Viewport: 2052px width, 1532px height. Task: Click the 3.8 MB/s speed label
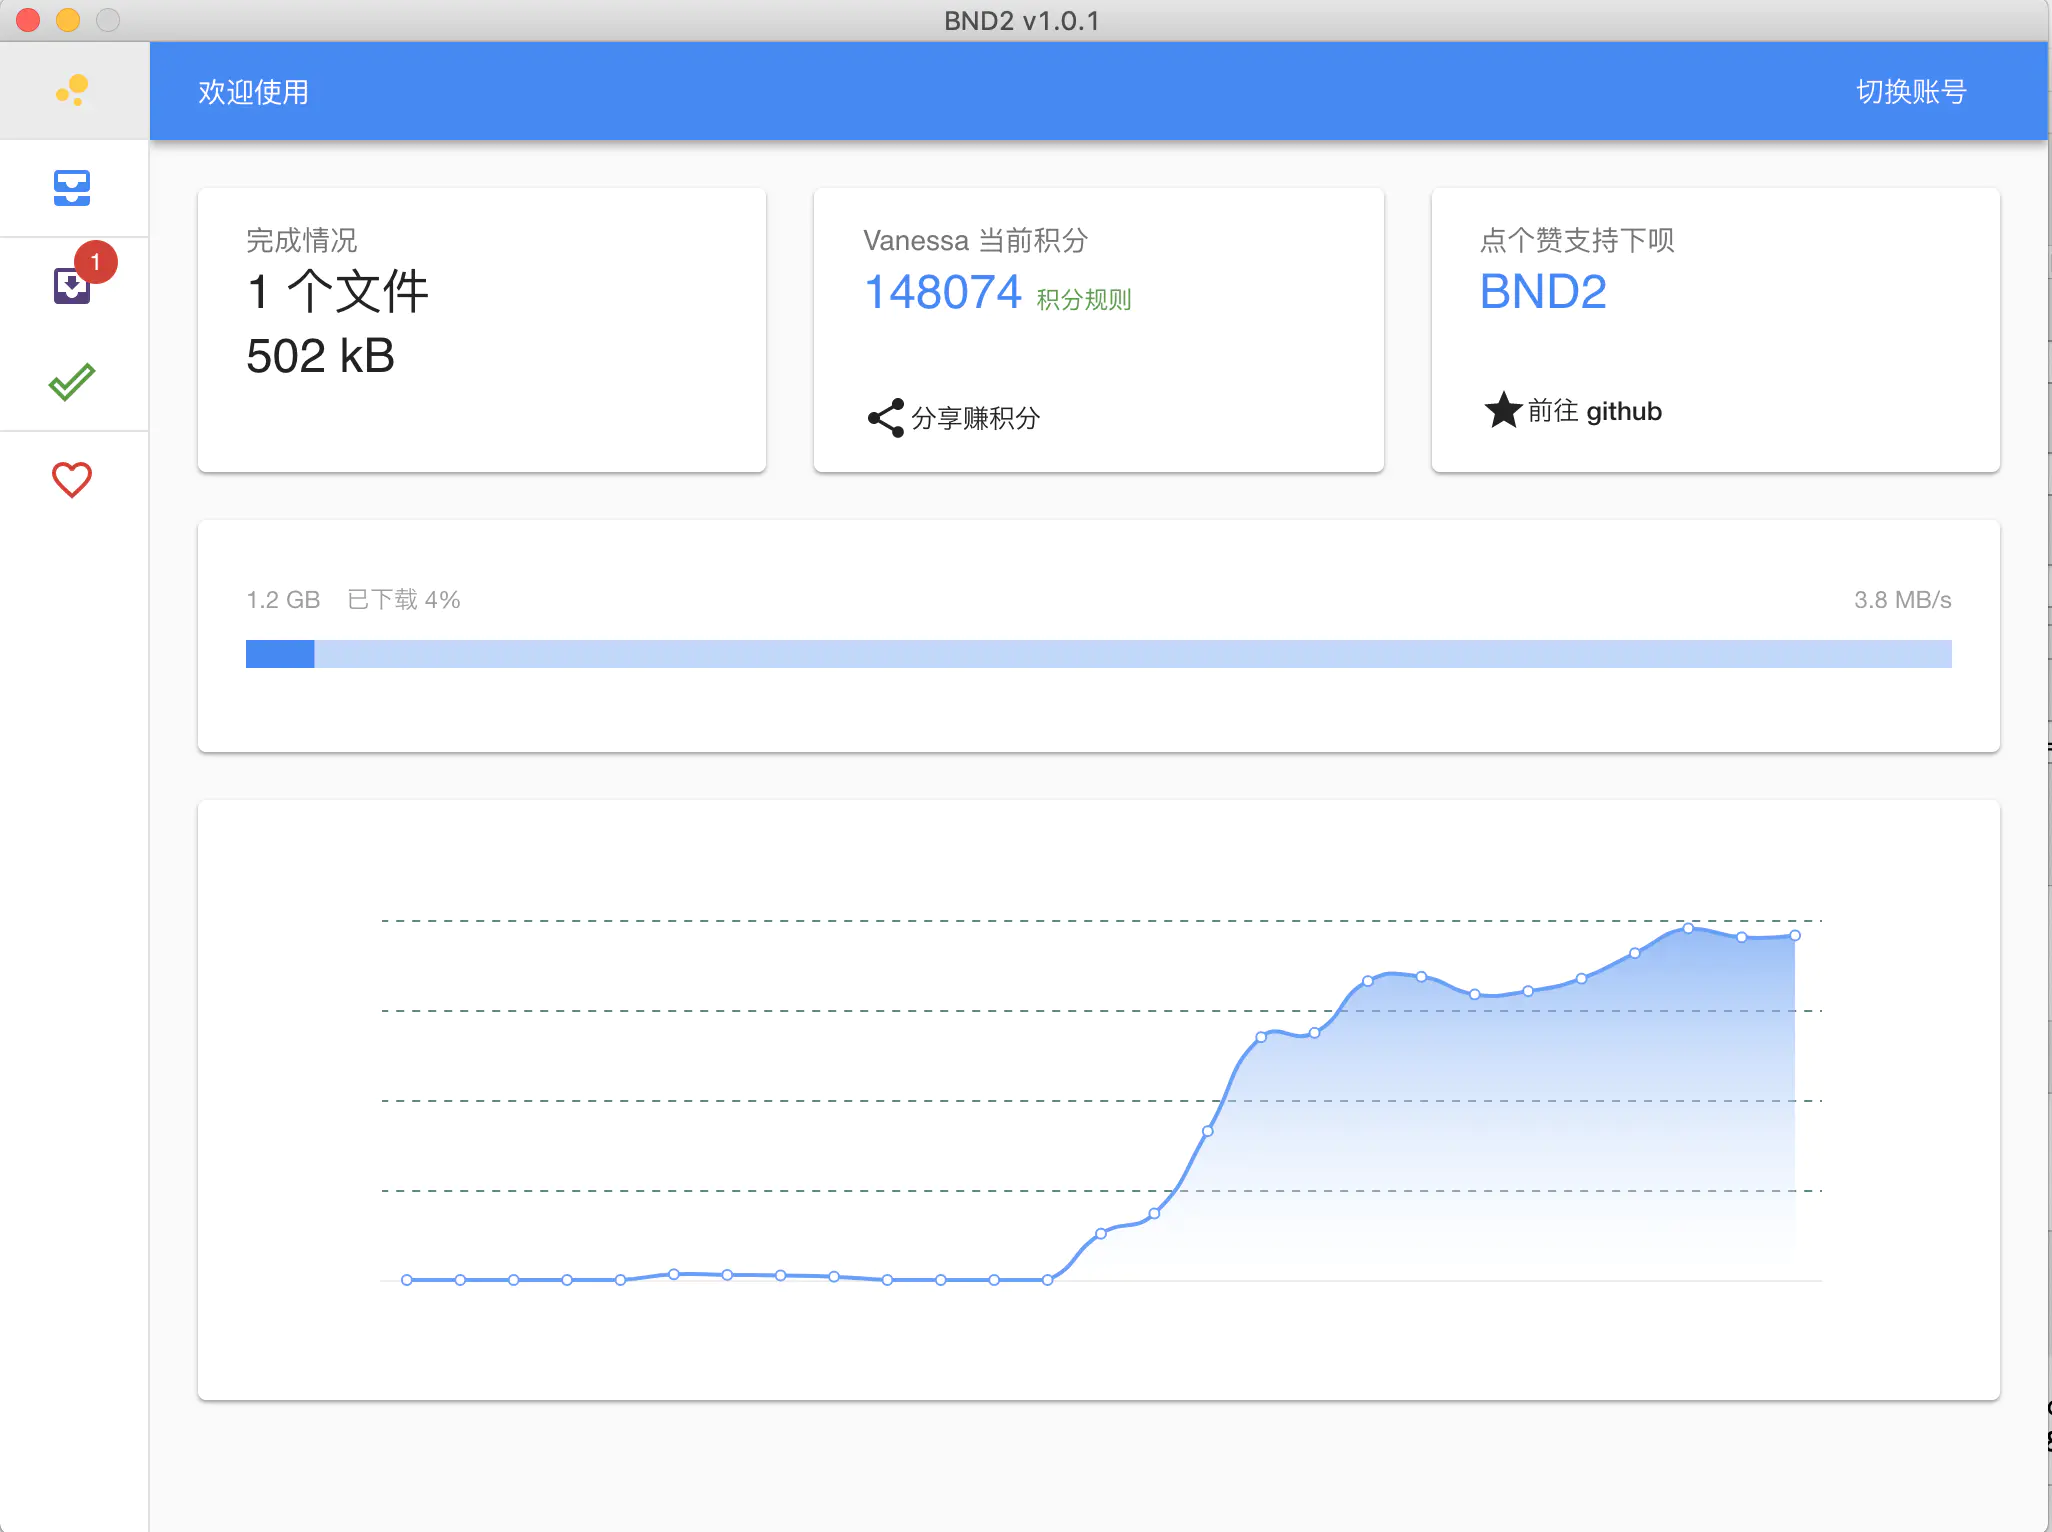click(1902, 600)
